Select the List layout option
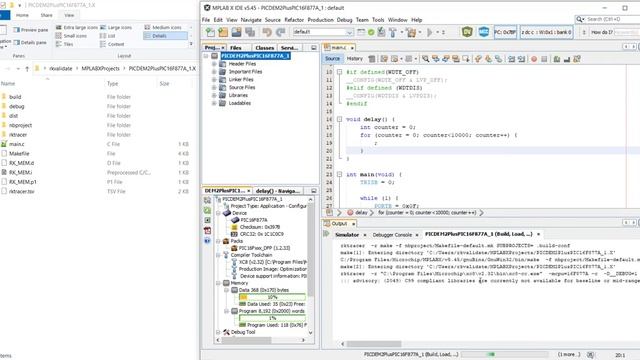 tap(108, 36)
